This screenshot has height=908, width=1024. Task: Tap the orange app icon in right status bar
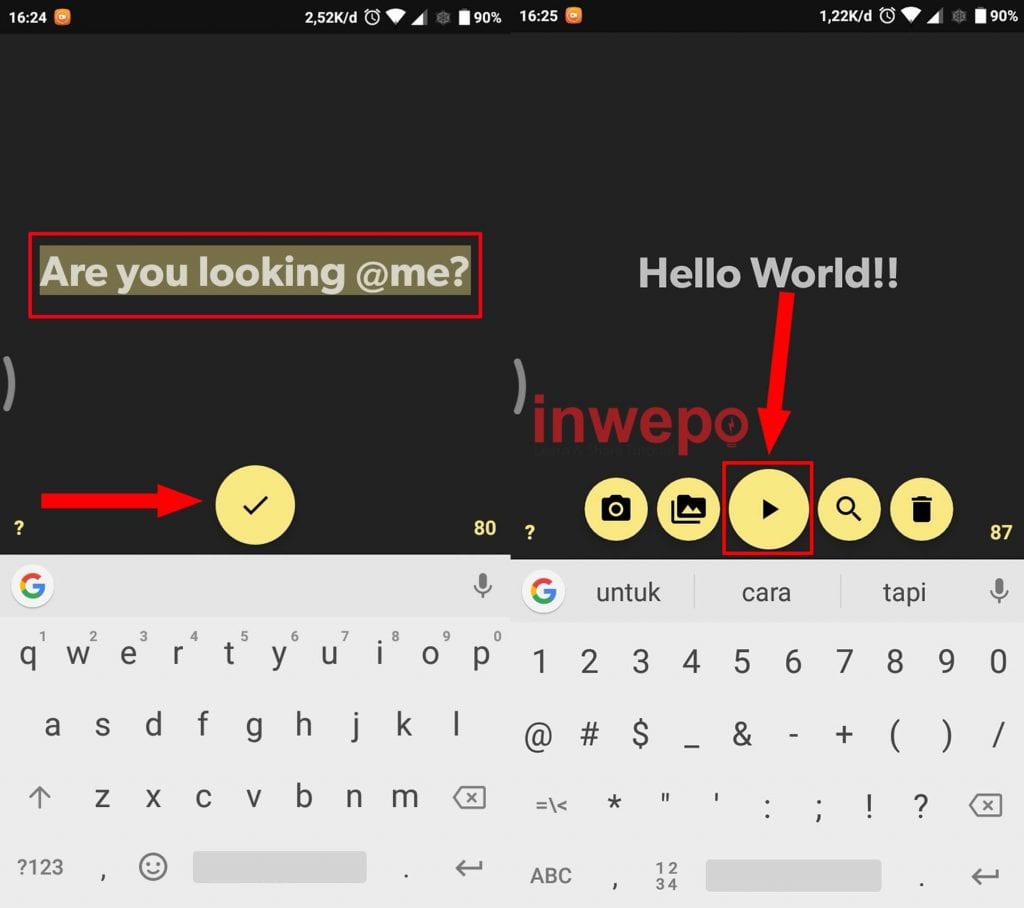pos(573,15)
